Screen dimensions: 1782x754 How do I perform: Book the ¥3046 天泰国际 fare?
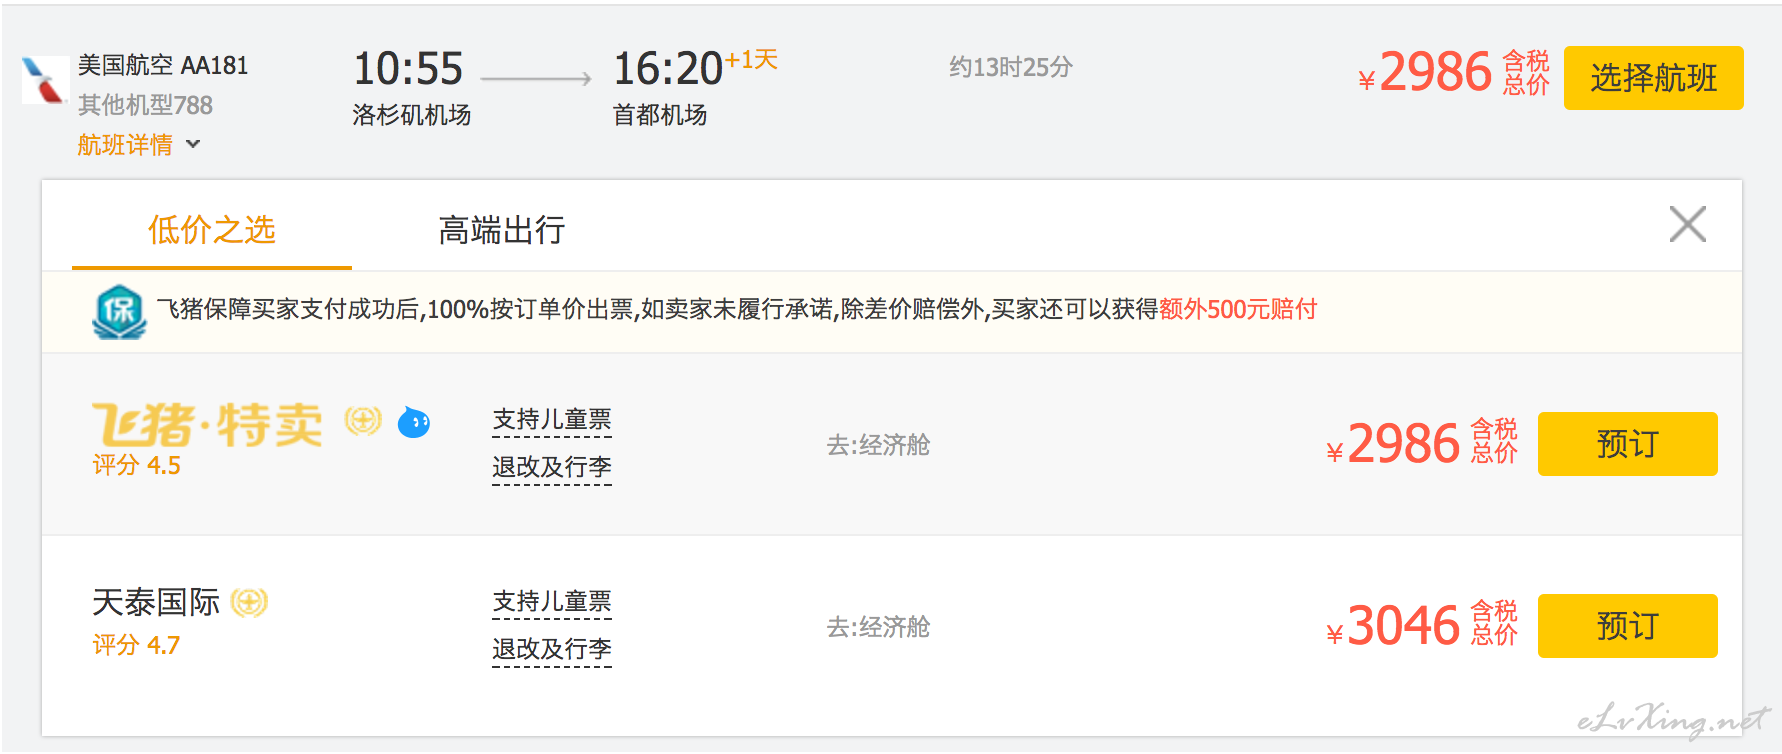(x=1628, y=626)
